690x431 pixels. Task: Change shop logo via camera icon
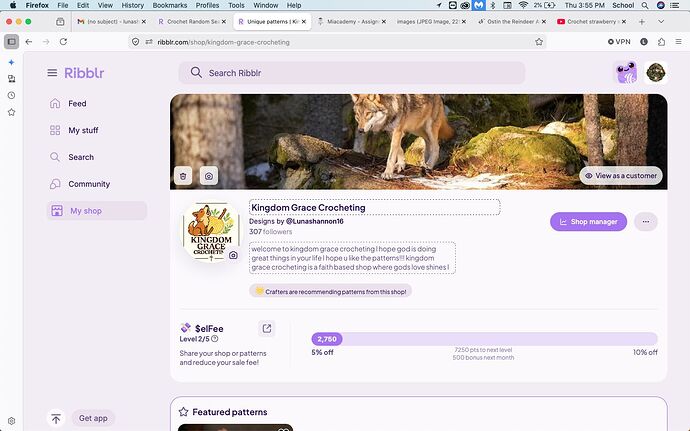click(x=233, y=255)
